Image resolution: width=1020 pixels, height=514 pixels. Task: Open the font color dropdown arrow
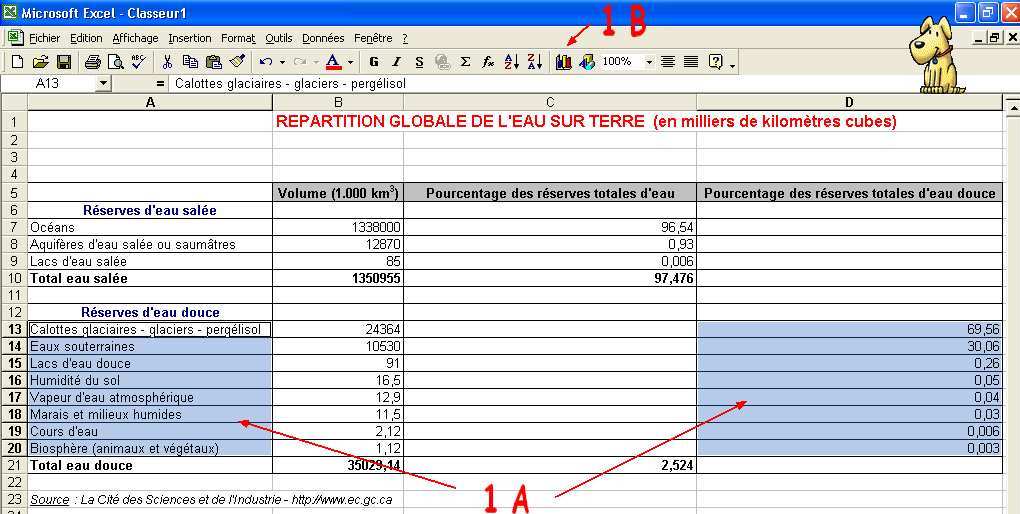pos(350,62)
